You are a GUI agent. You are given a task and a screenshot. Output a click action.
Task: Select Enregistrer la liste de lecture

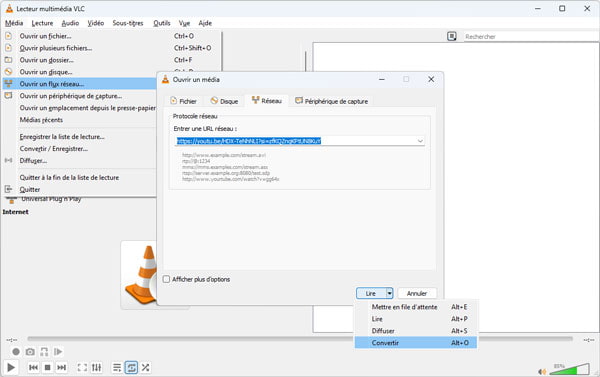point(80,137)
